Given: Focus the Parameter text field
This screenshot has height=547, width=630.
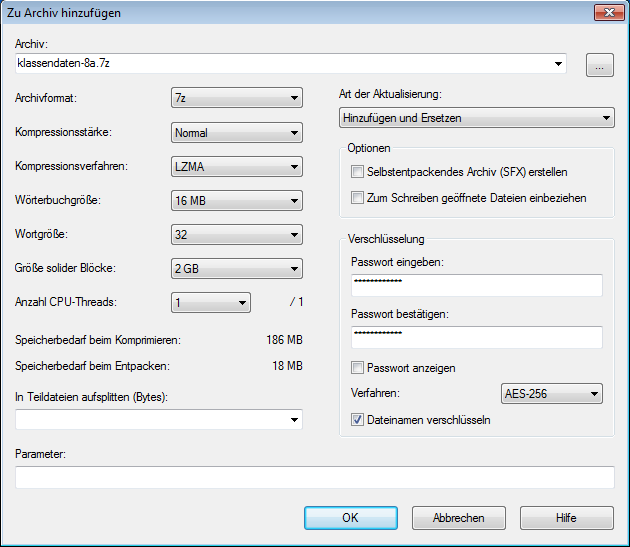Looking at the screenshot, I should 314,477.
